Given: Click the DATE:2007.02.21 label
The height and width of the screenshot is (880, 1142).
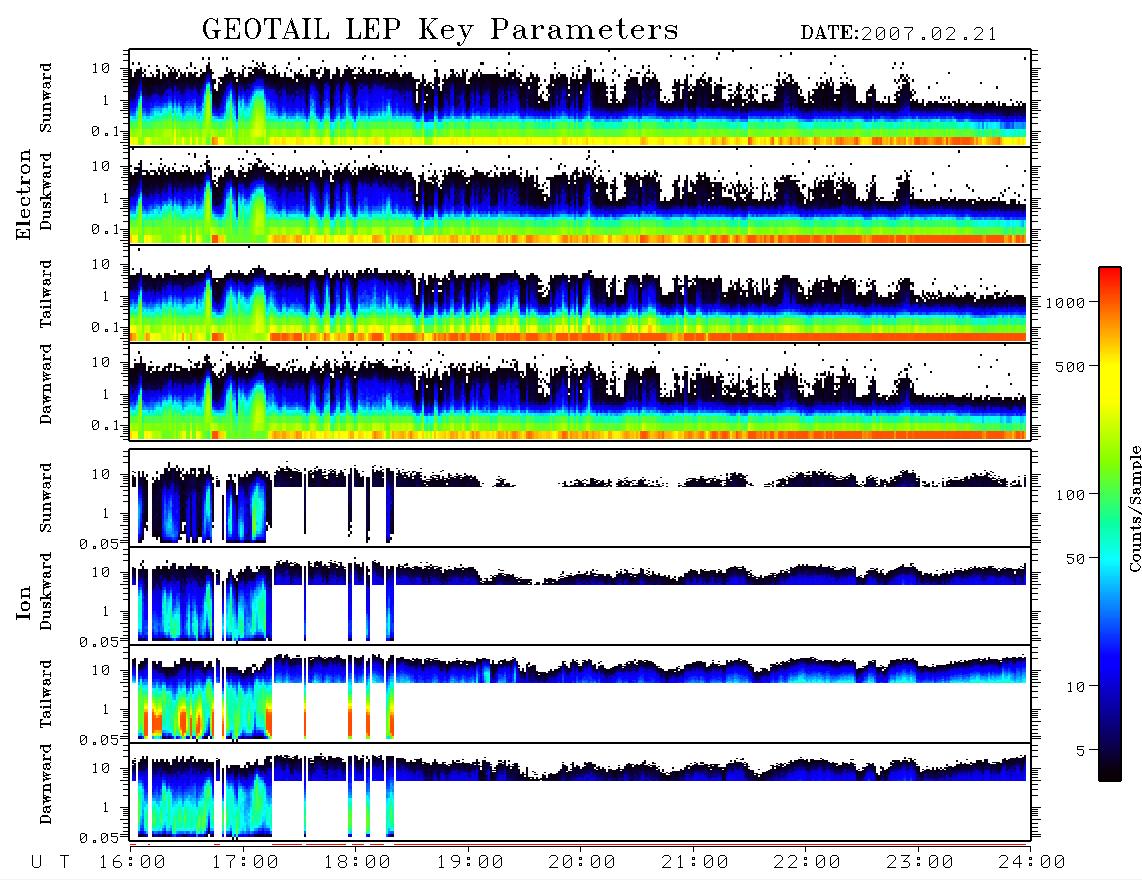Looking at the screenshot, I should tap(899, 34).
